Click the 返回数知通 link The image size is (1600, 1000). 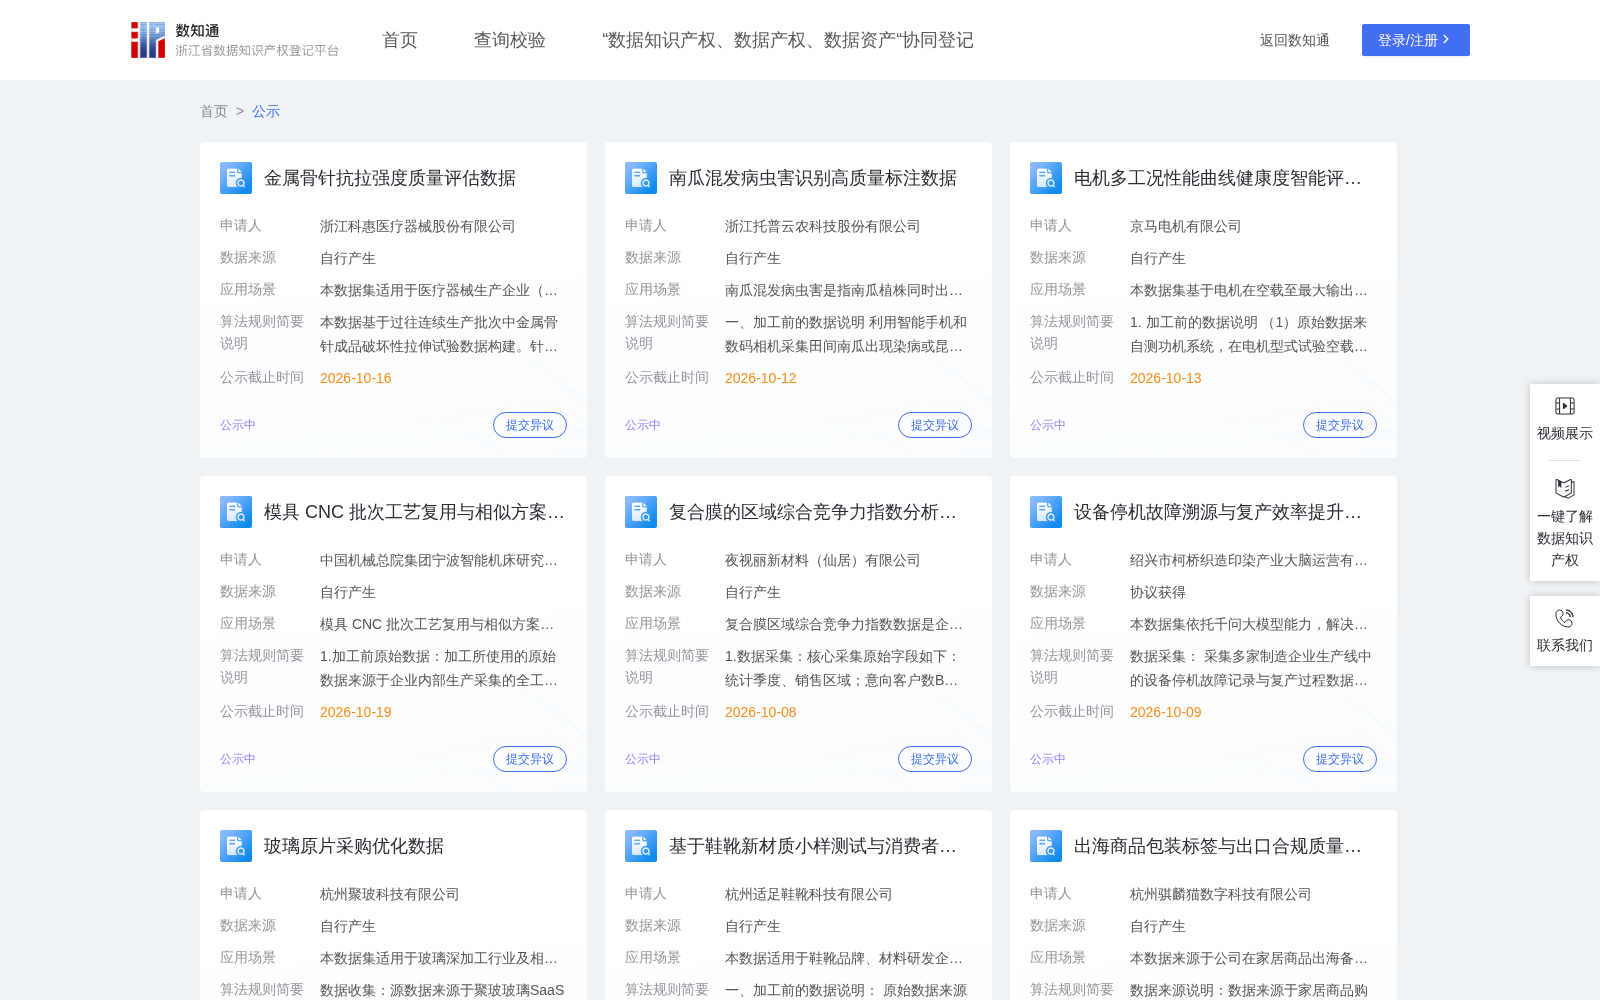[x=1295, y=40]
